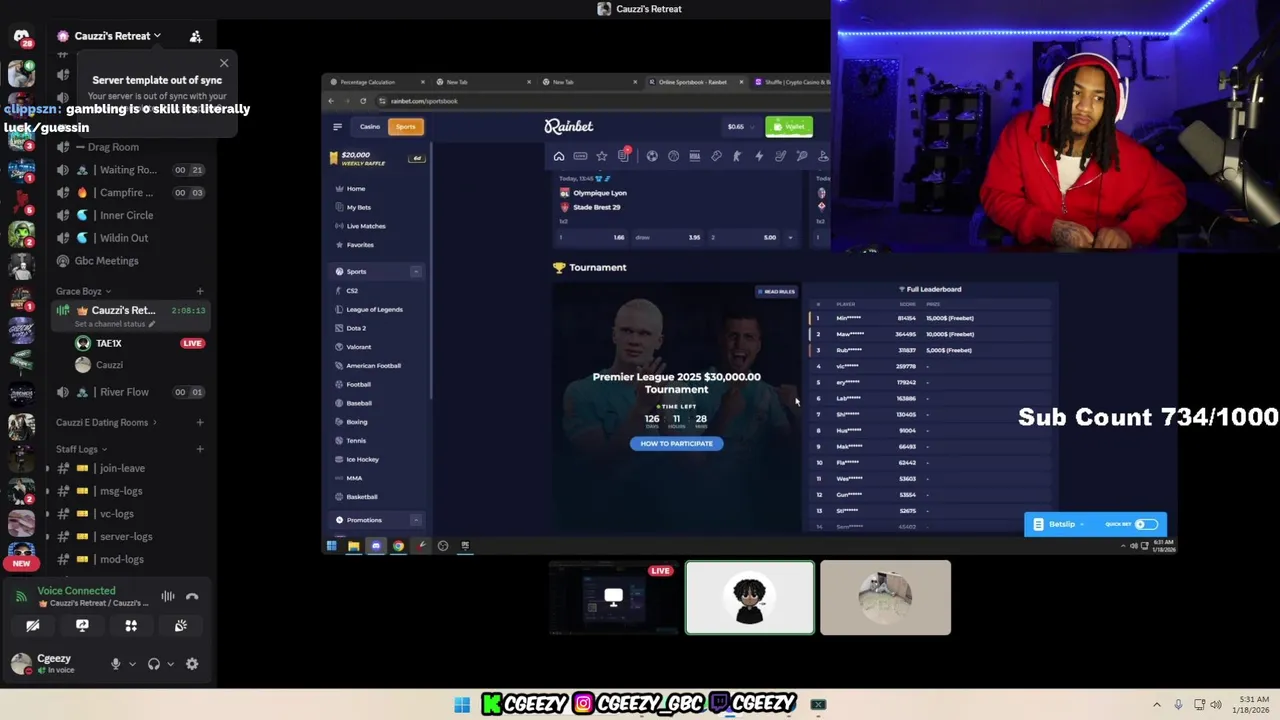The width and height of the screenshot is (1280, 720).
Task: Switch to the Online Sportsbook - Rainbet tab
Action: click(x=695, y=82)
